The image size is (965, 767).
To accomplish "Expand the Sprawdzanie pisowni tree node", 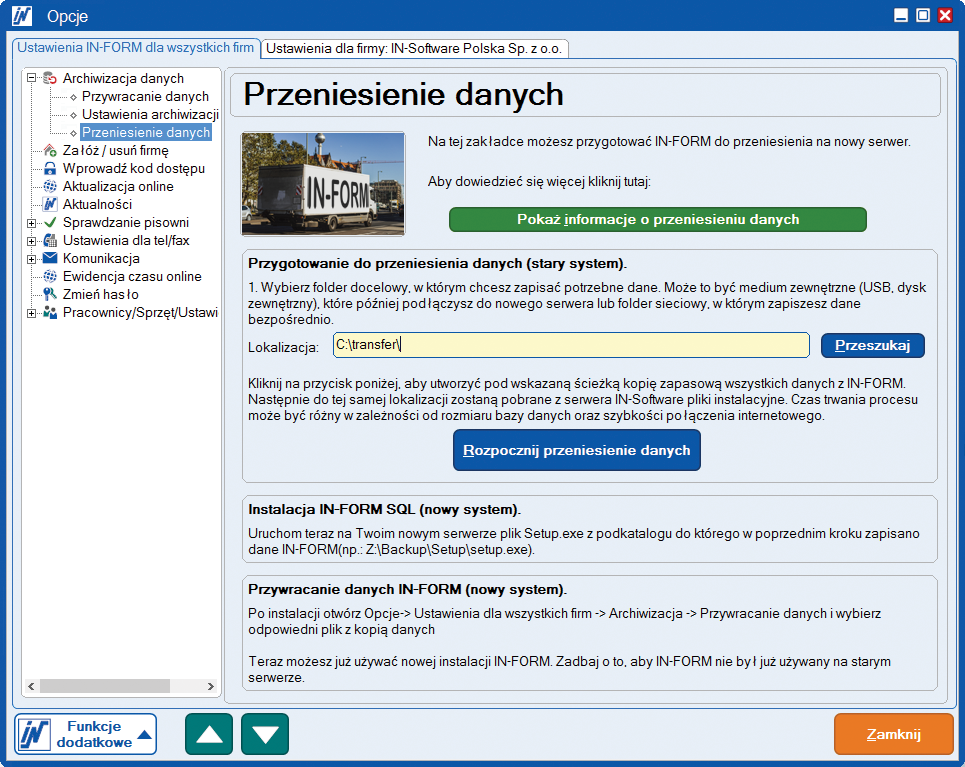I will [x=32, y=222].
